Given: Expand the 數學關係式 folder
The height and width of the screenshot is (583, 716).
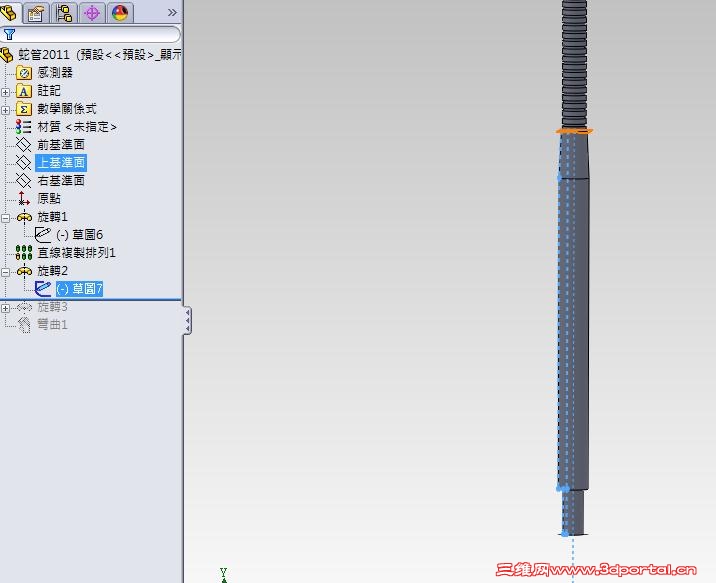Looking at the screenshot, I should [x=5, y=110].
